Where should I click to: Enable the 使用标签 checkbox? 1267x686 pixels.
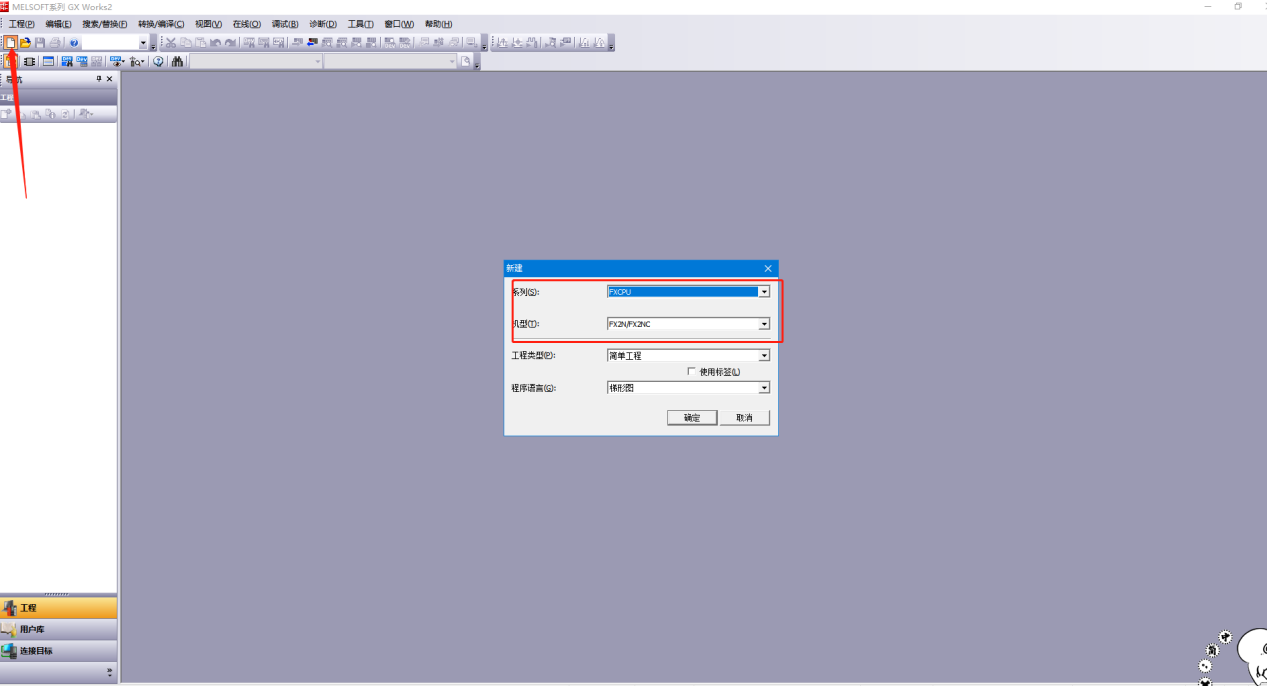coord(691,372)
